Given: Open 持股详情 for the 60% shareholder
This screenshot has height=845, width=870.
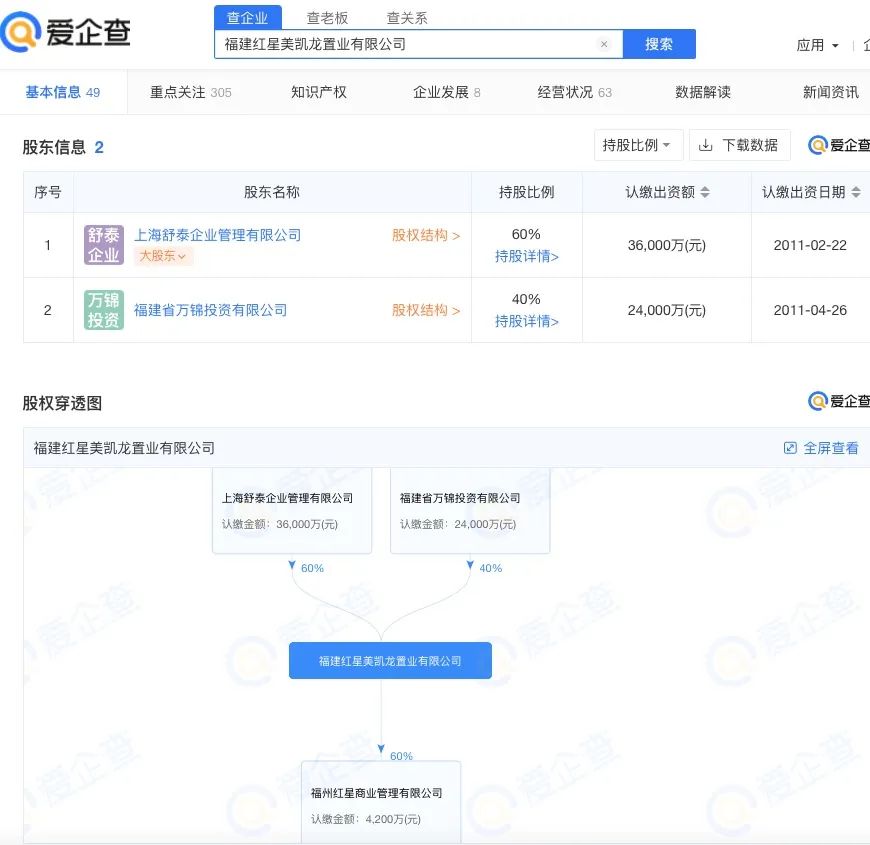Looking at the screenshot, I should point(527,256).
